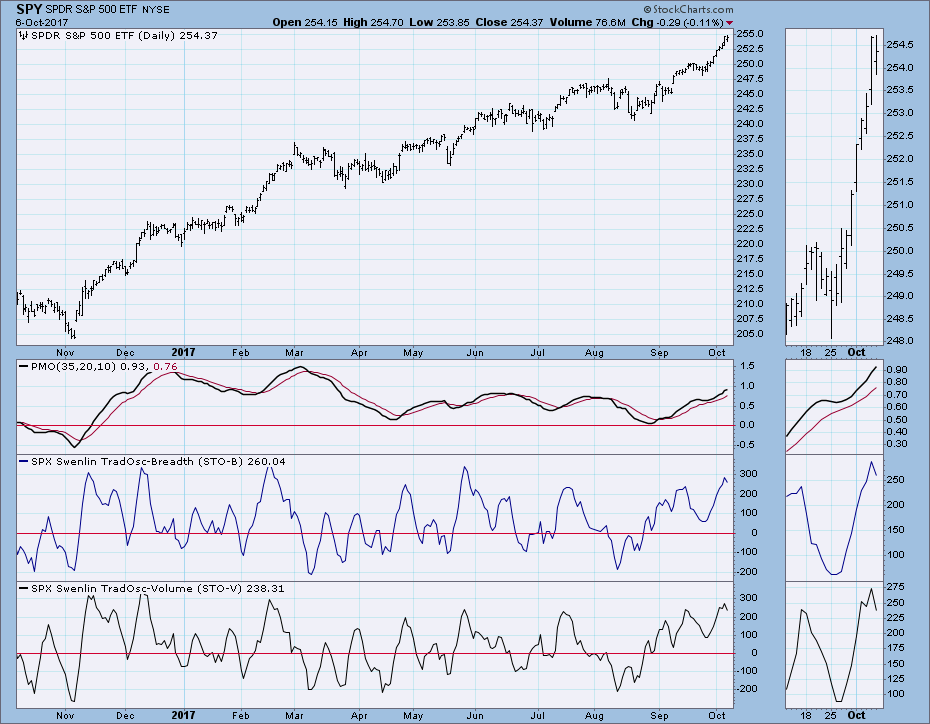Click the Nov label under price chart
This screenshot has width=930, height=724.
tap(65, 353)
